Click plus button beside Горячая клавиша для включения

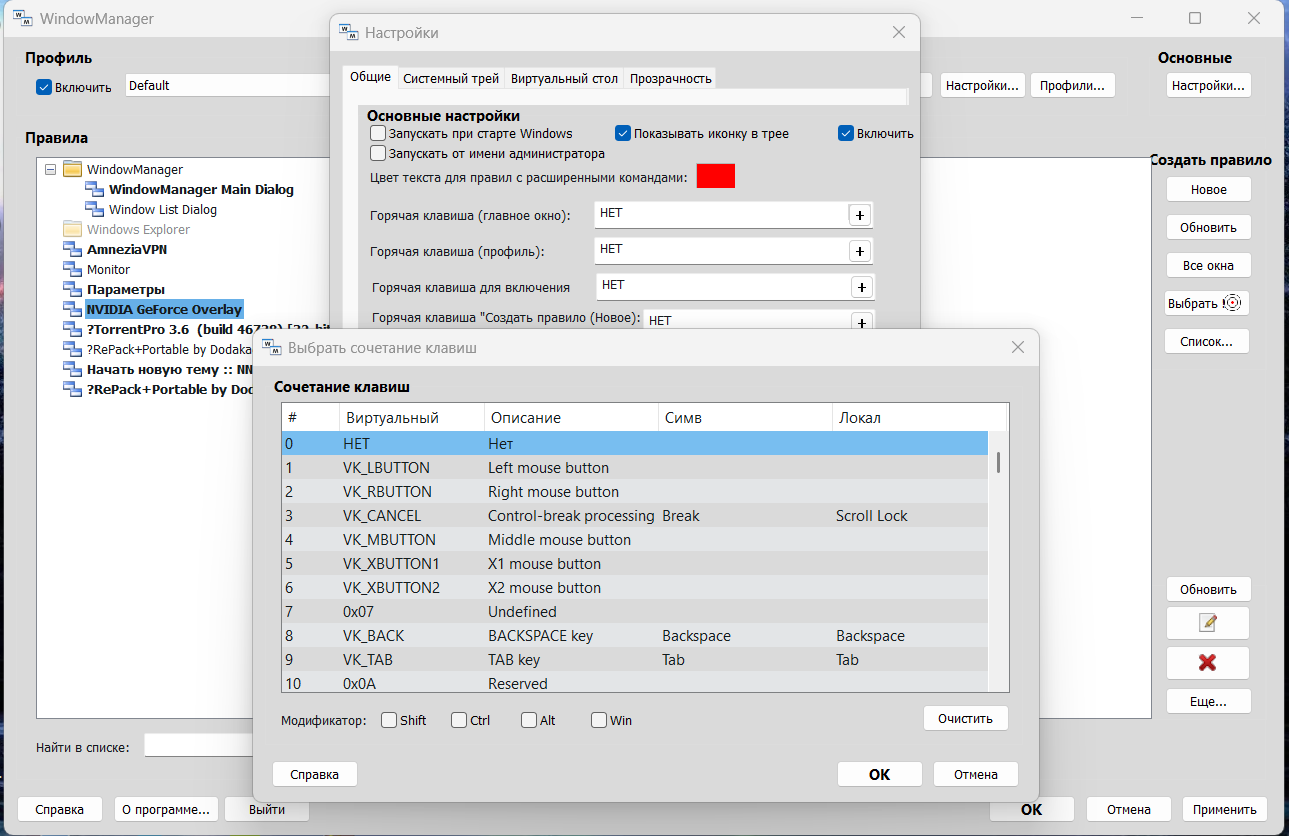click(x=861, y=287)
